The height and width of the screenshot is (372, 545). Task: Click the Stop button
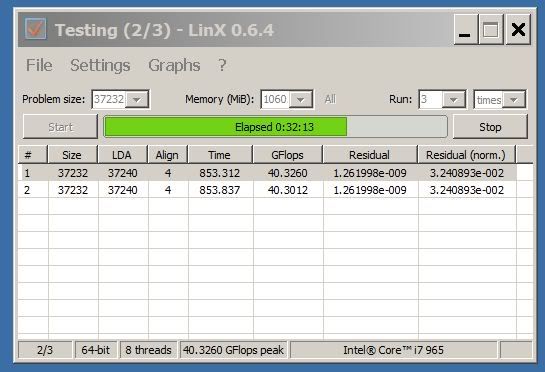point(490,127)
